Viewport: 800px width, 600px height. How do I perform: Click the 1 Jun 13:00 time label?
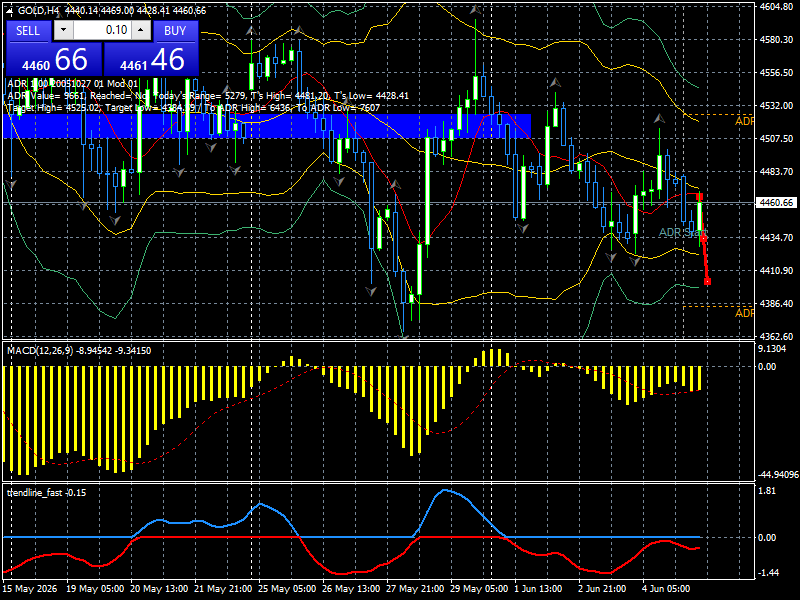(x=538, y=589)
